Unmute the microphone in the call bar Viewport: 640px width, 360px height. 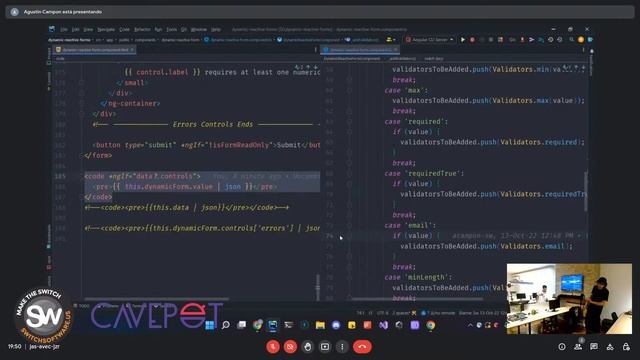point(273,347)
